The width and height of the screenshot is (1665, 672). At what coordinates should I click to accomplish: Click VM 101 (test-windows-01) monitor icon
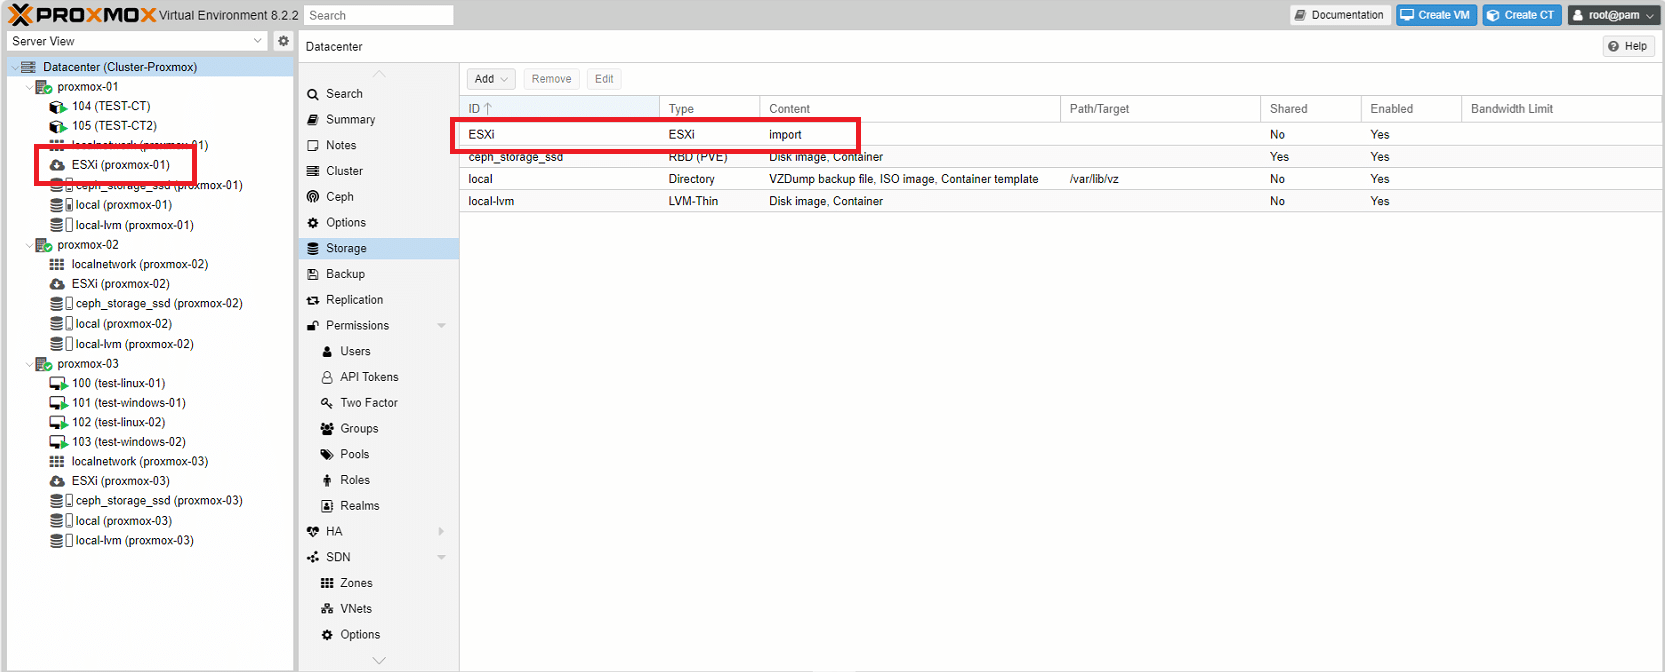[x=58, y=403]
